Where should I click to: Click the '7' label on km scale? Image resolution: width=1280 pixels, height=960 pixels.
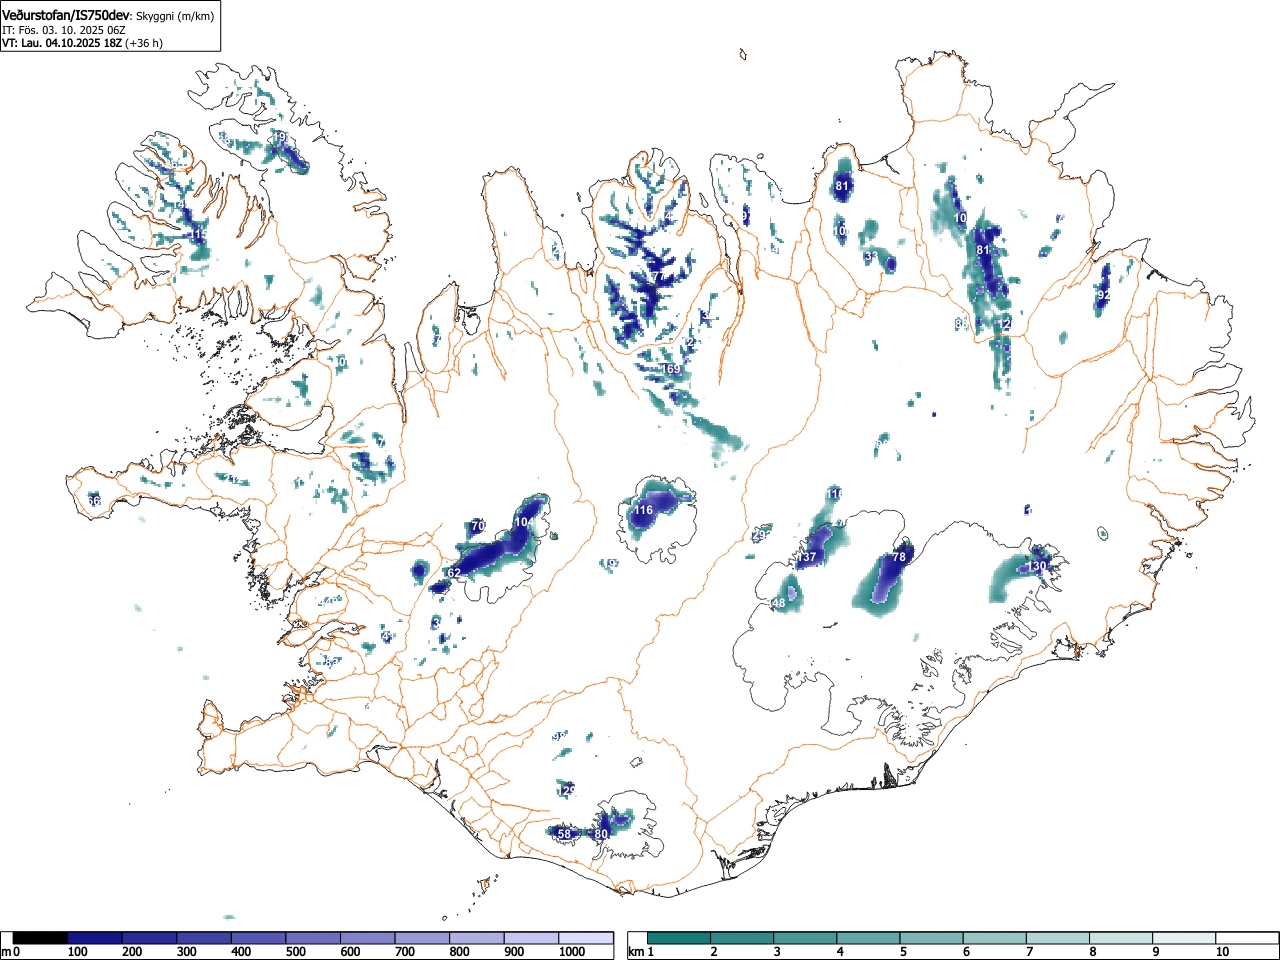pyautogui.click(x=1029, y=952)
